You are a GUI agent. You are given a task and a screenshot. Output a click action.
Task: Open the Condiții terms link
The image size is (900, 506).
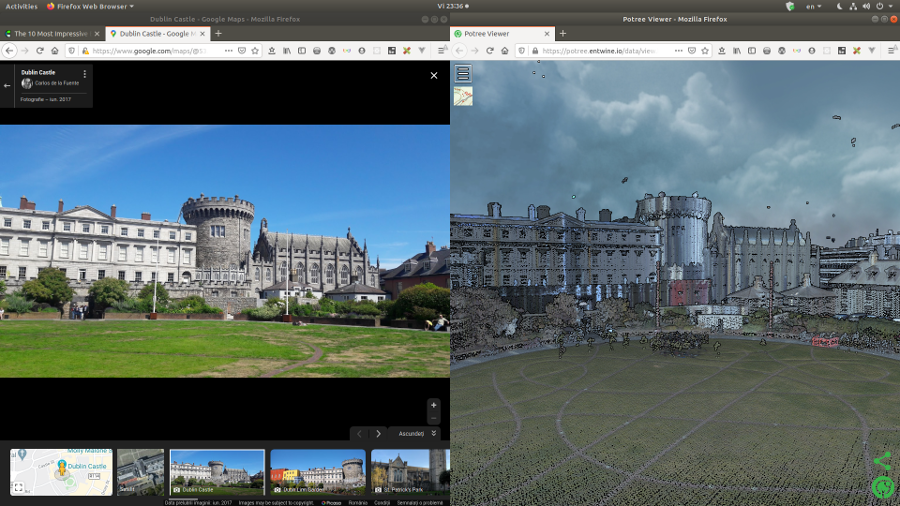[x=382, y=503]
